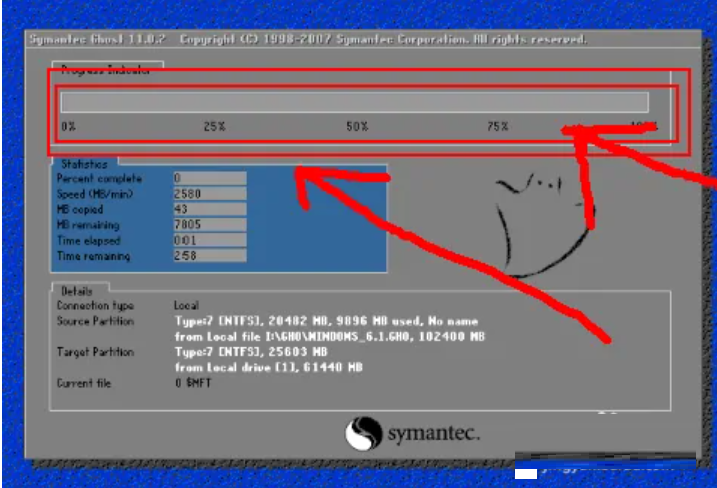Select the Time remaining value field
The image size is (717, 488).
point(209,257)
